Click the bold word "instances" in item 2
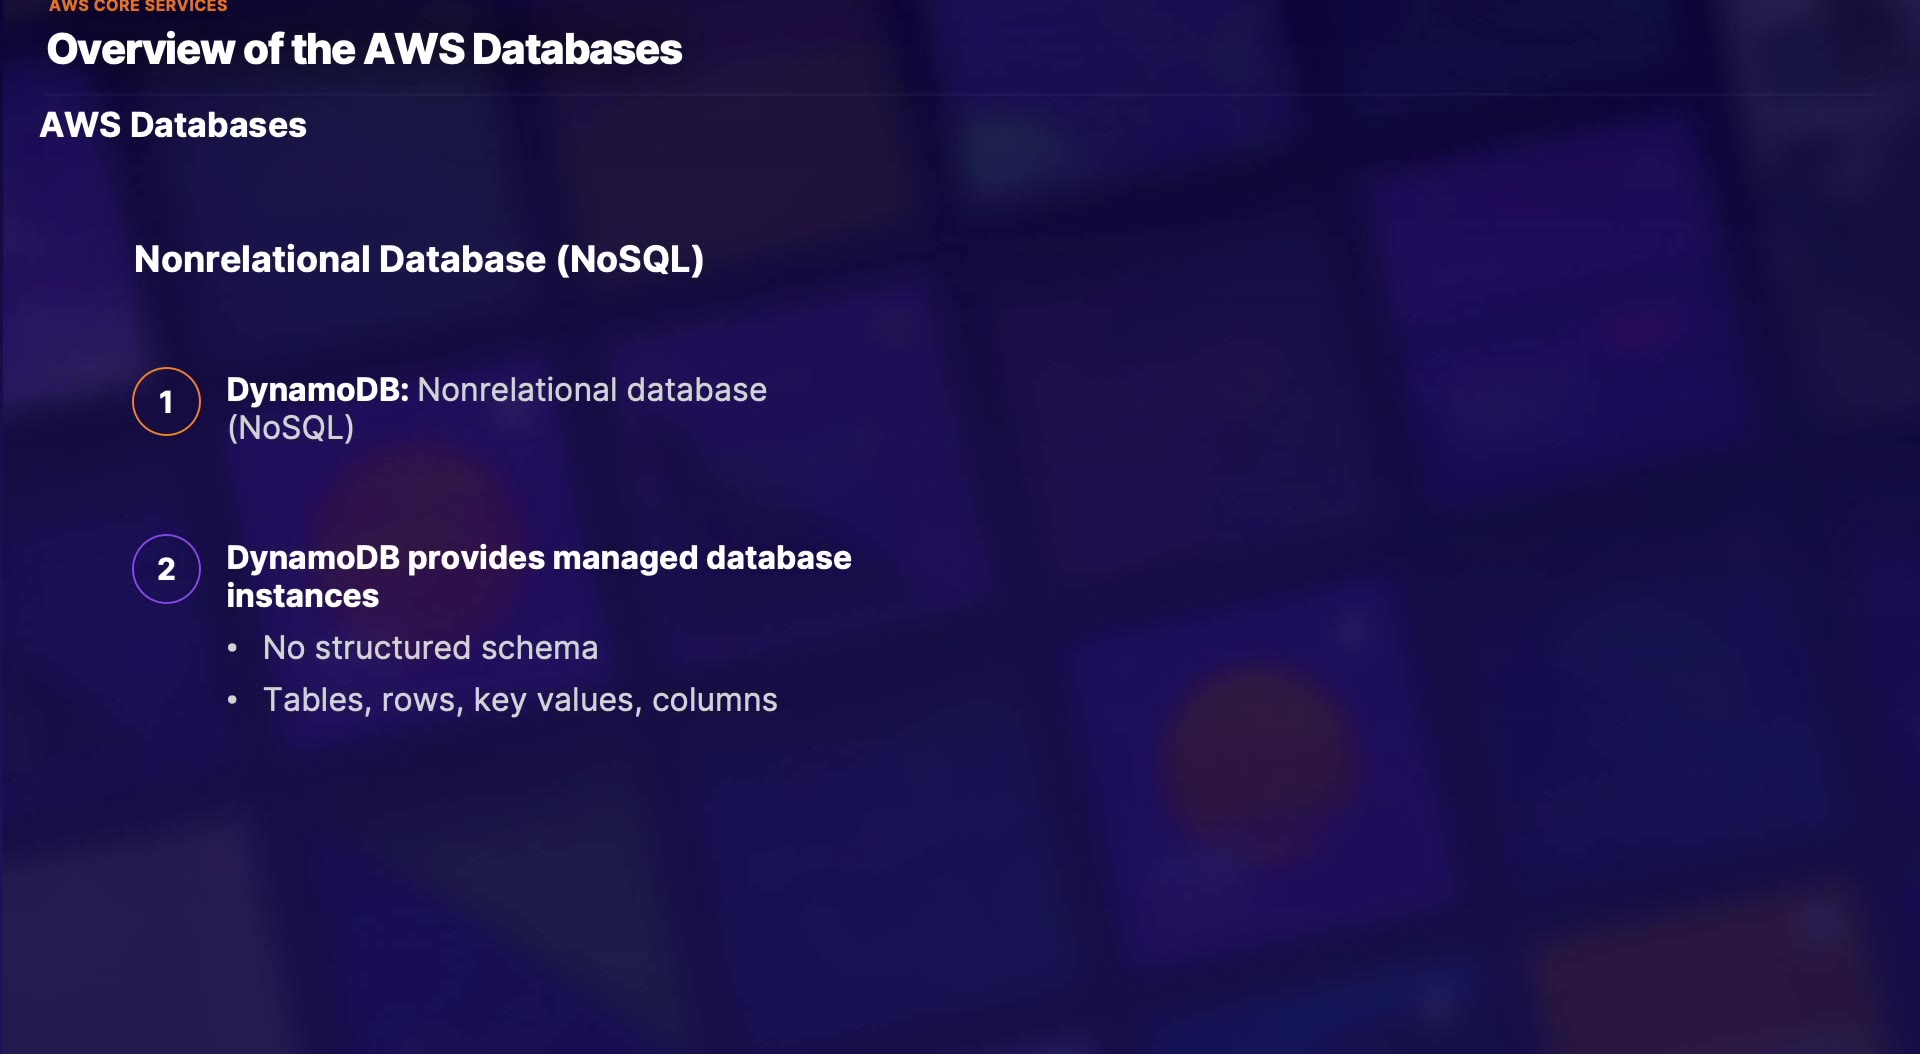 tap(302, 596)
